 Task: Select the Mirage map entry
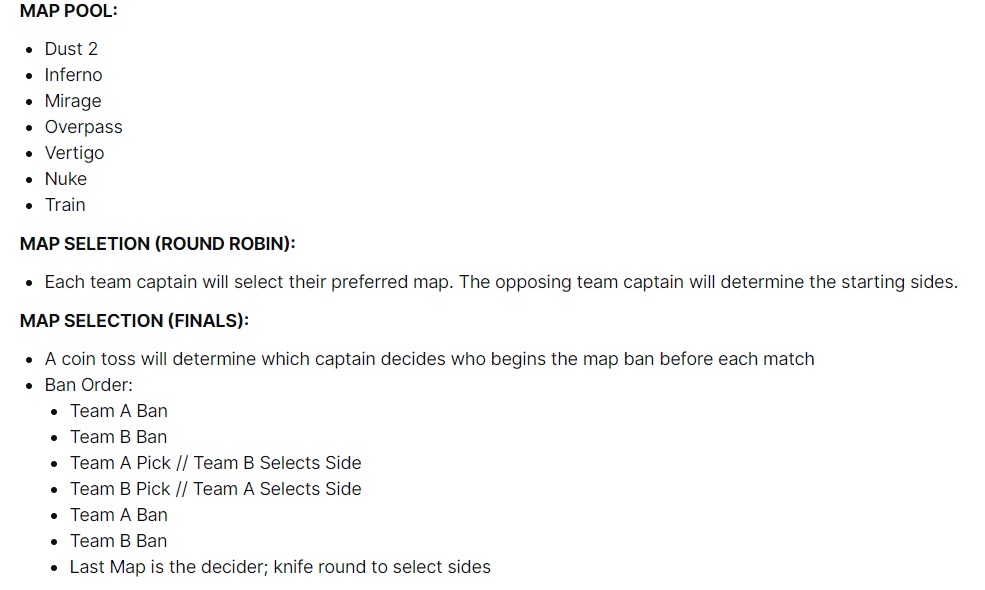coord(73,101)
